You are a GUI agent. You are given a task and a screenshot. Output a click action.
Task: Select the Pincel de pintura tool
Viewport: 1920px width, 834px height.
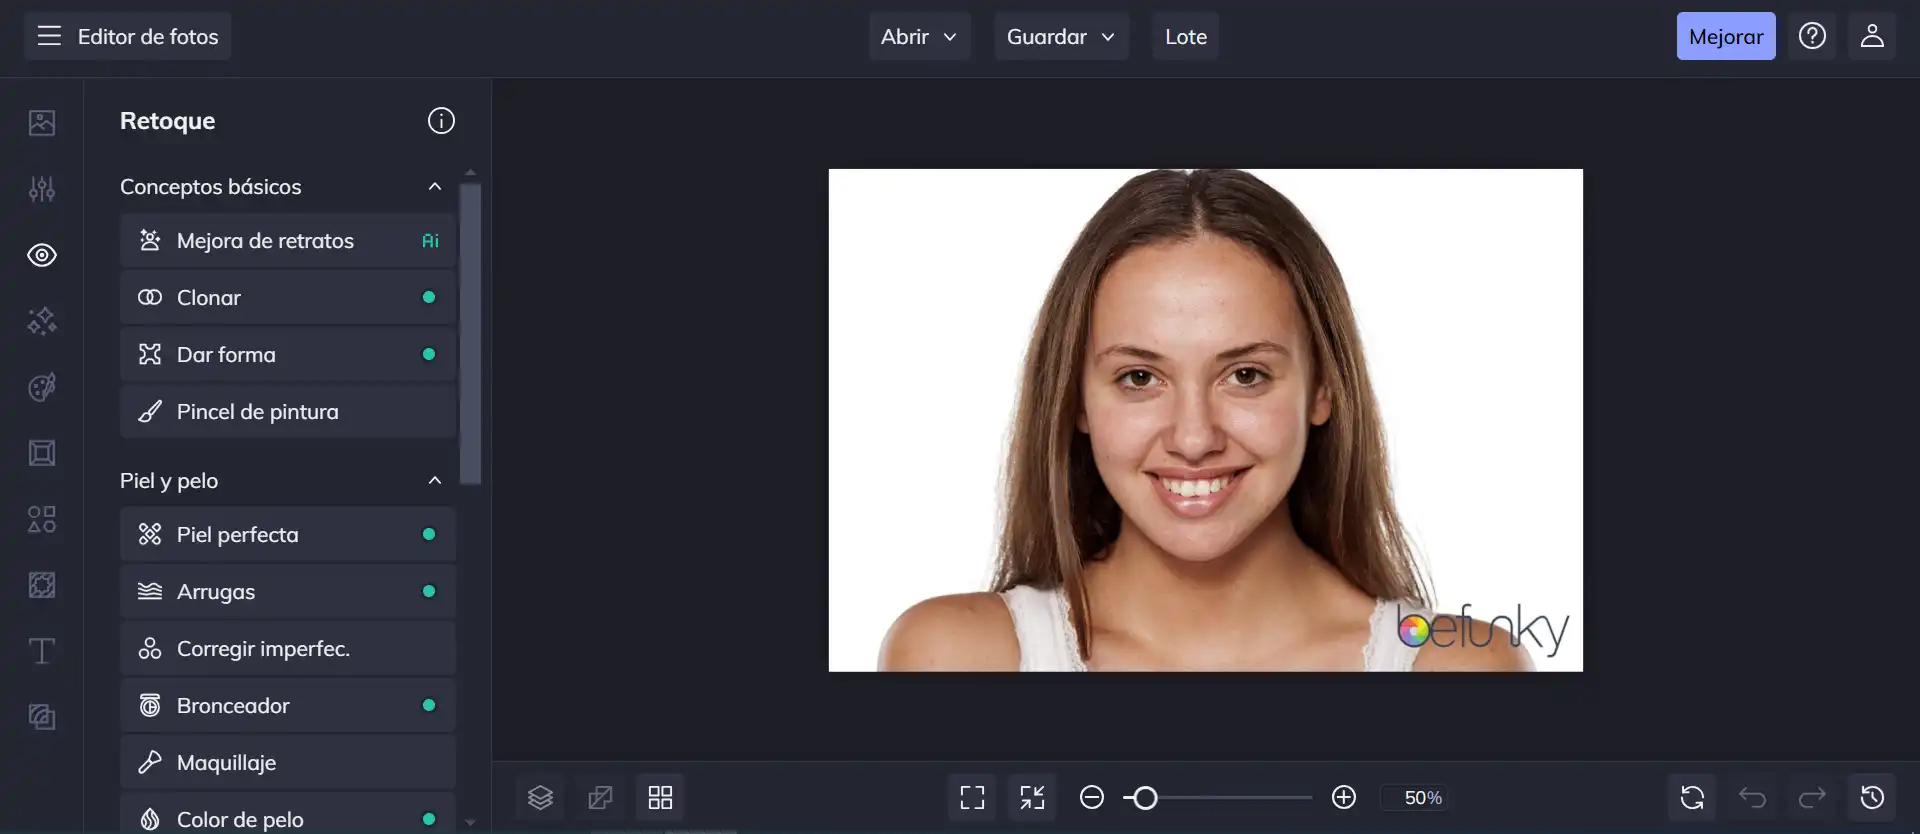tap(288, 412)
